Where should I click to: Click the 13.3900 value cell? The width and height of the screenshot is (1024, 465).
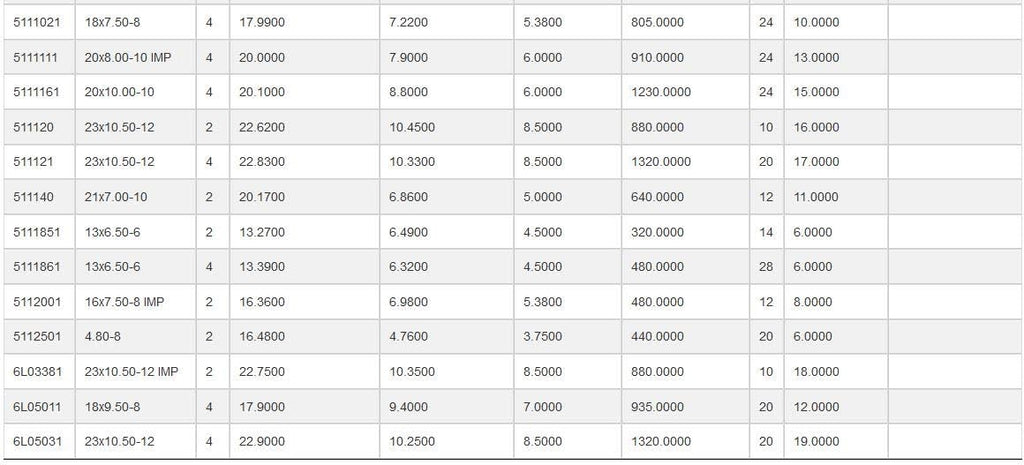304,267
